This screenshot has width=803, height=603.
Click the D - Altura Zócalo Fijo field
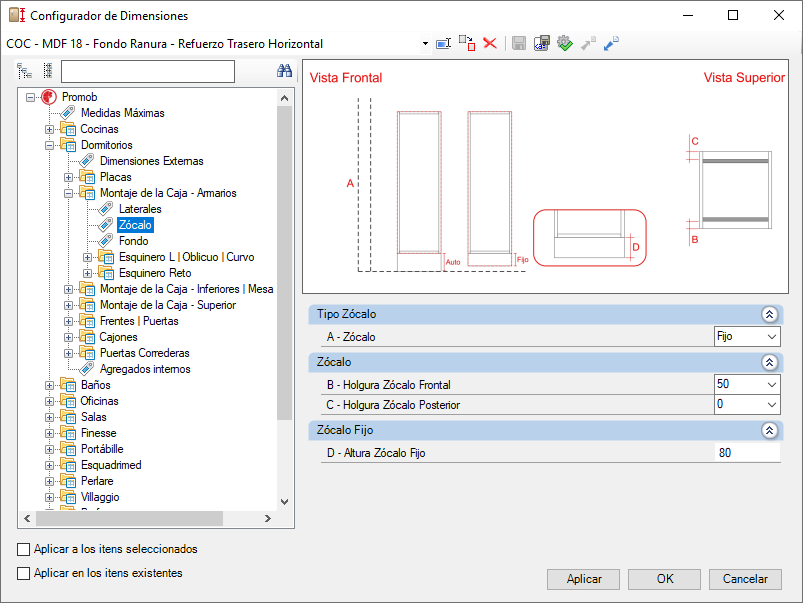[747, 453]
